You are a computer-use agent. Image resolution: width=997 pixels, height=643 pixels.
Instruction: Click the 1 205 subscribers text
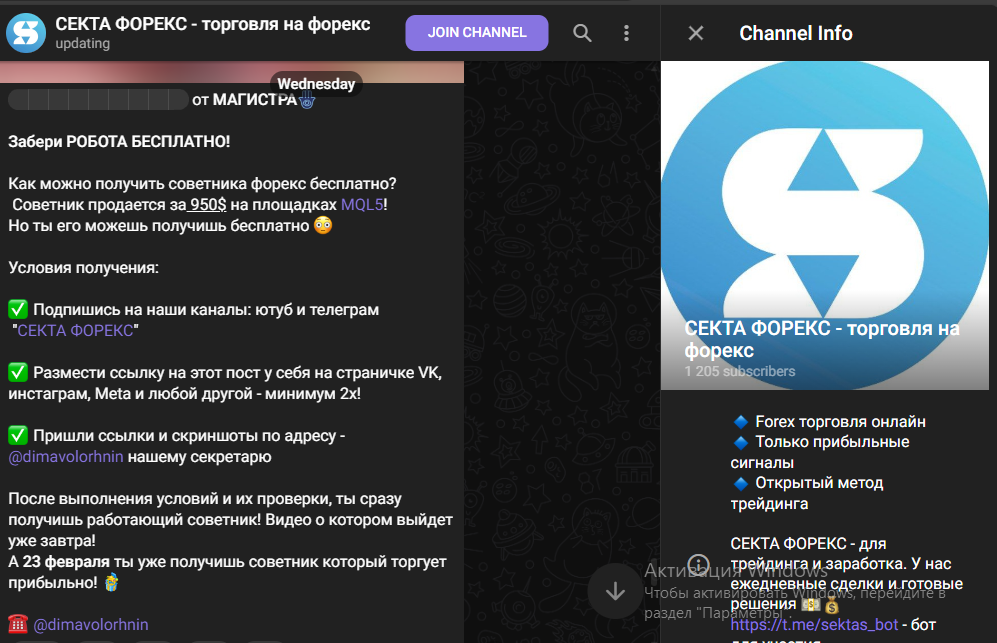coord(739,371)
